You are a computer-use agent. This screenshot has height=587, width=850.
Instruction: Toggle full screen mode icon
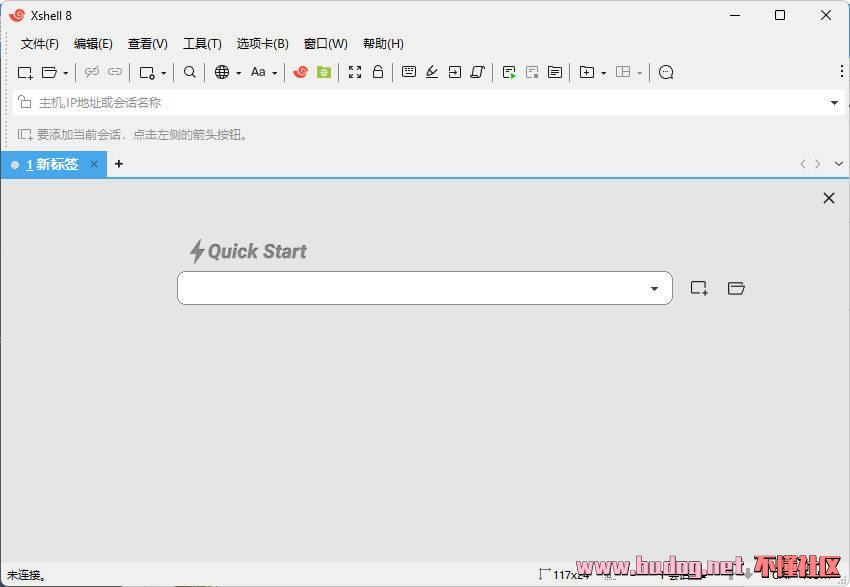355,72
